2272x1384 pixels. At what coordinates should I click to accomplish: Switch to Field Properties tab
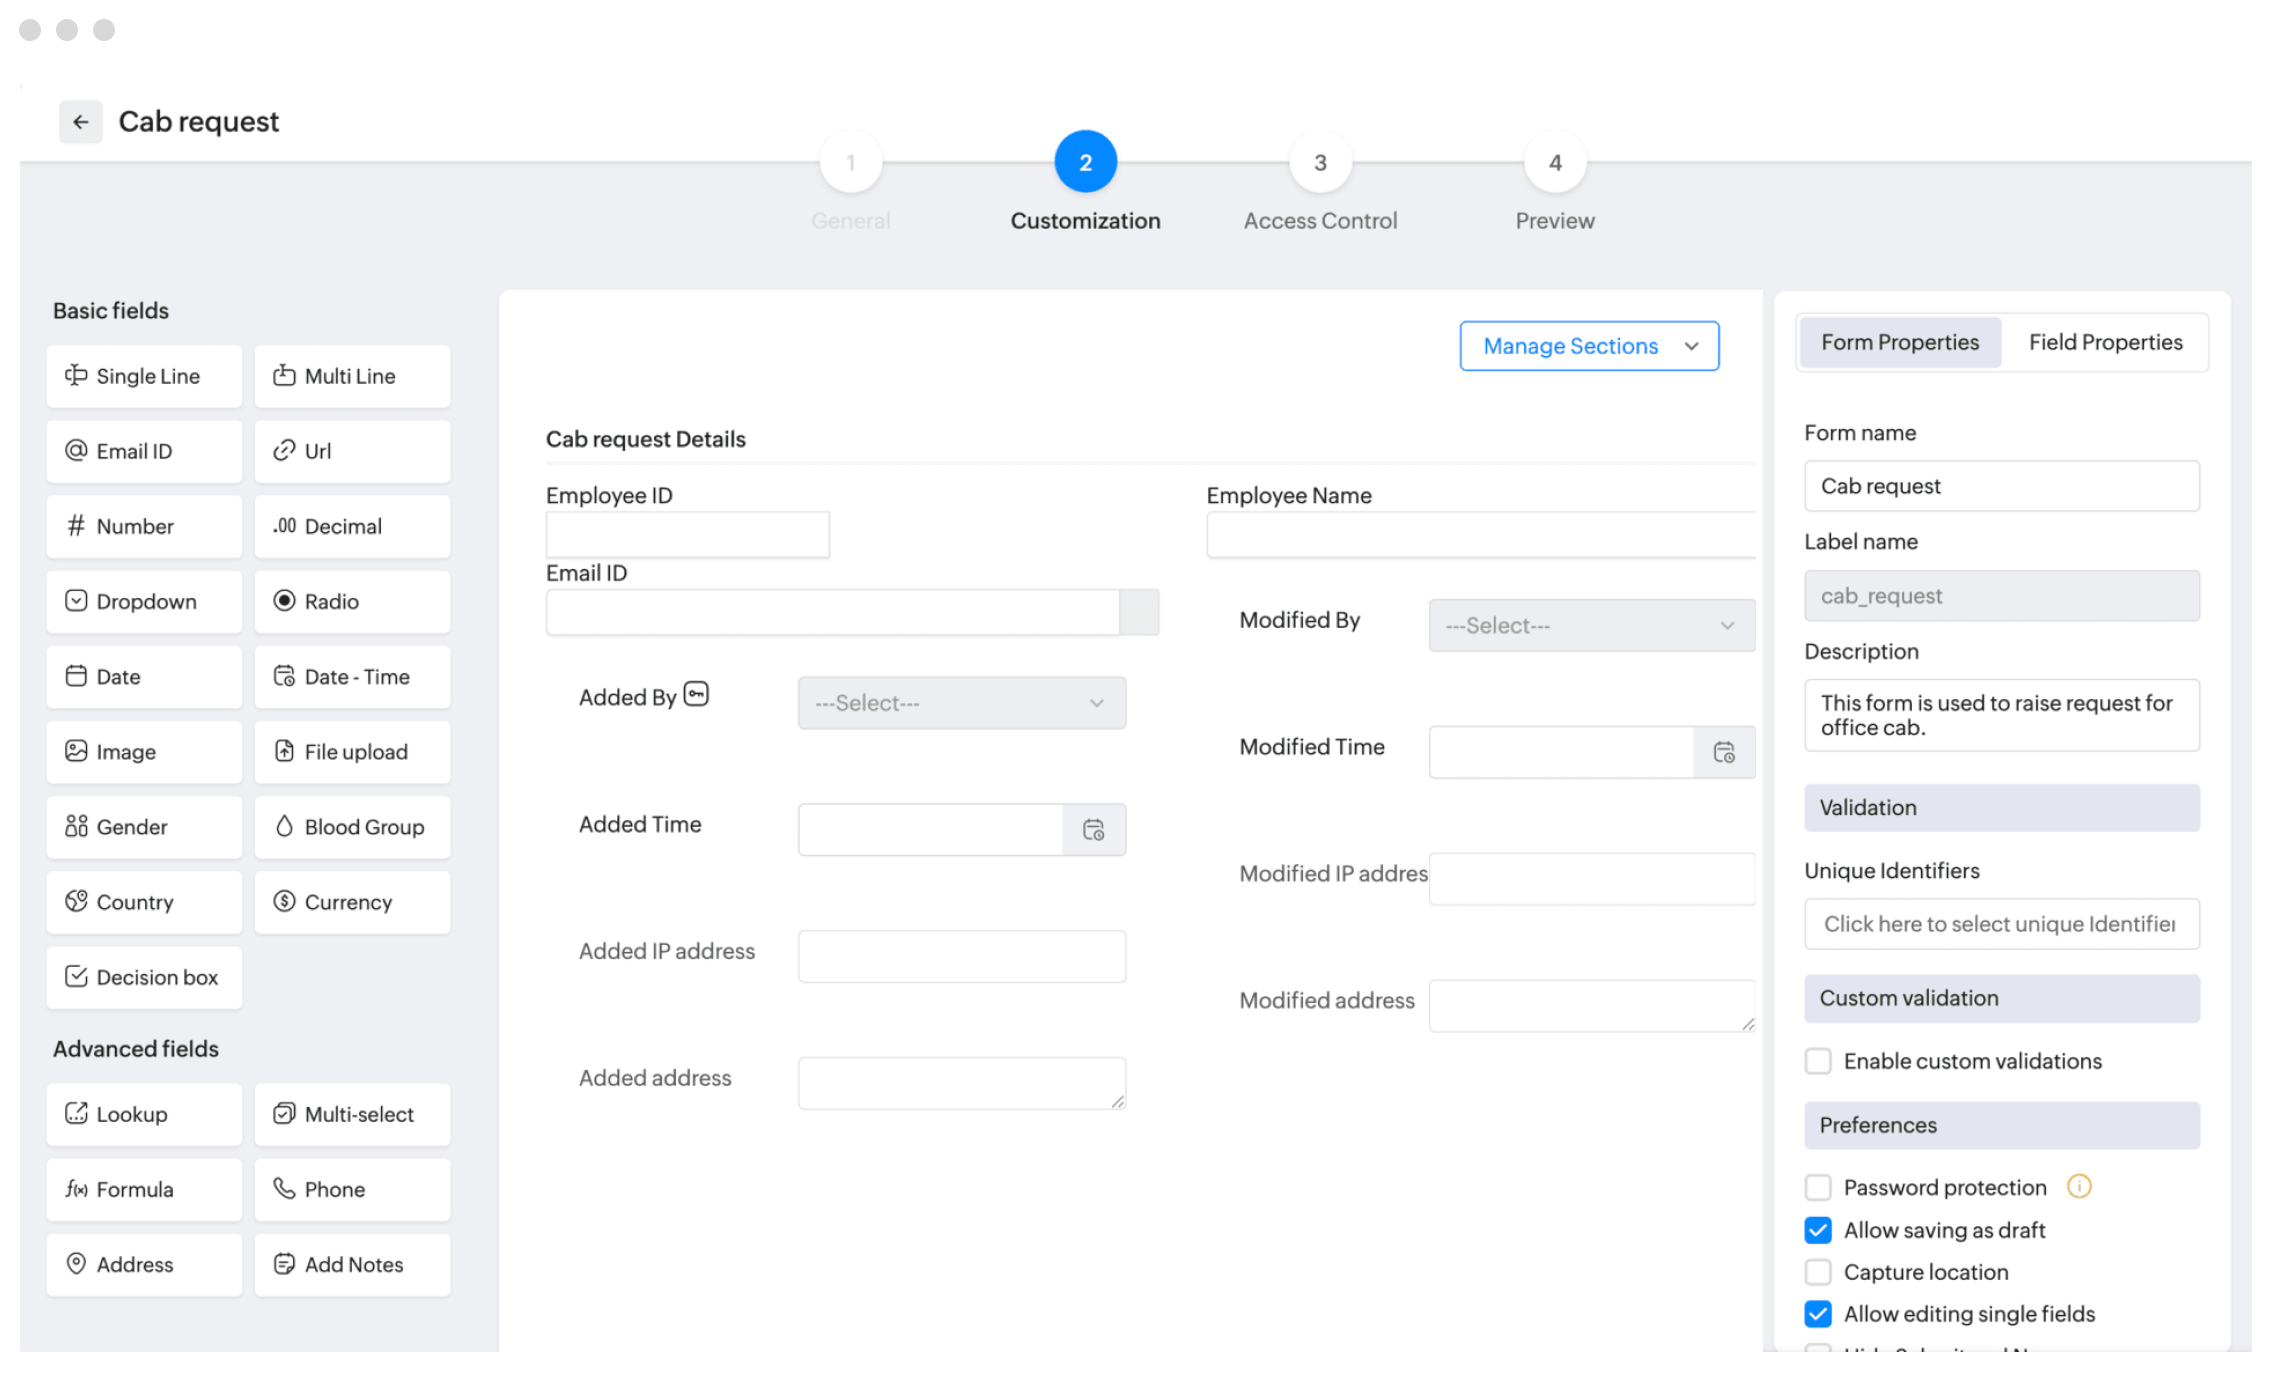[2105, 342]
